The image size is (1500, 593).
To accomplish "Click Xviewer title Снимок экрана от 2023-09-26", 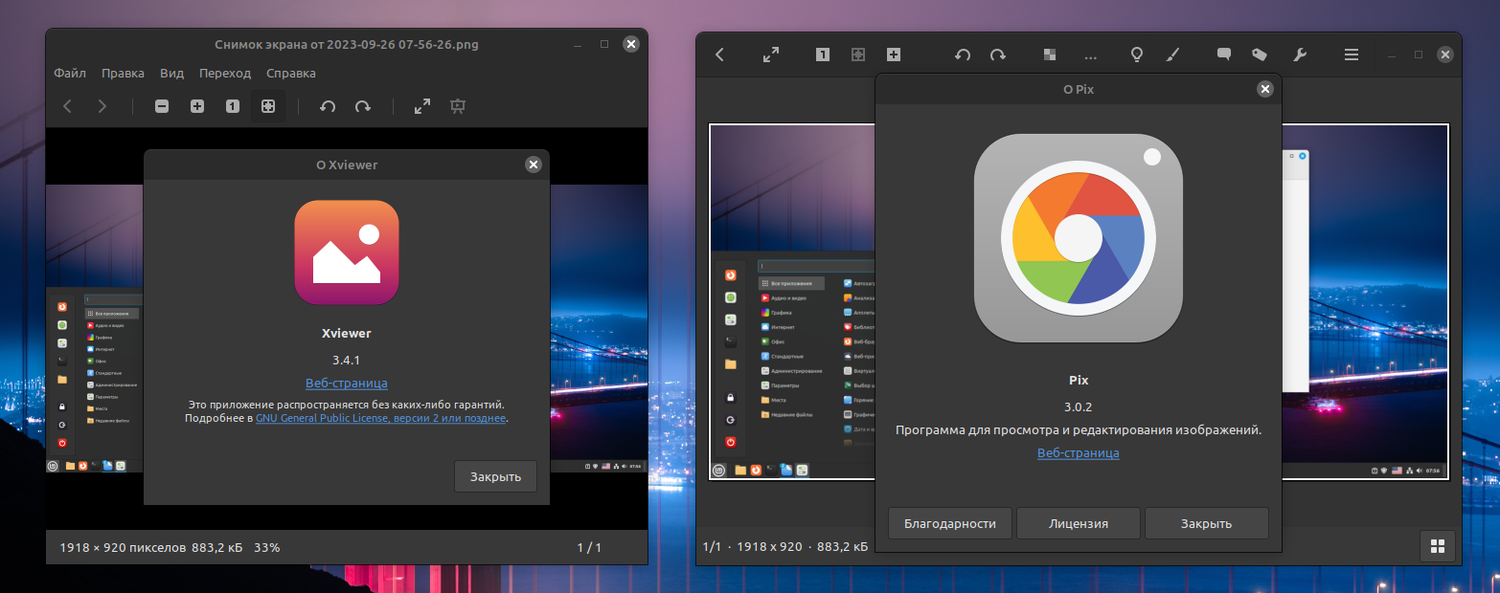I will (x=346, y=44).
